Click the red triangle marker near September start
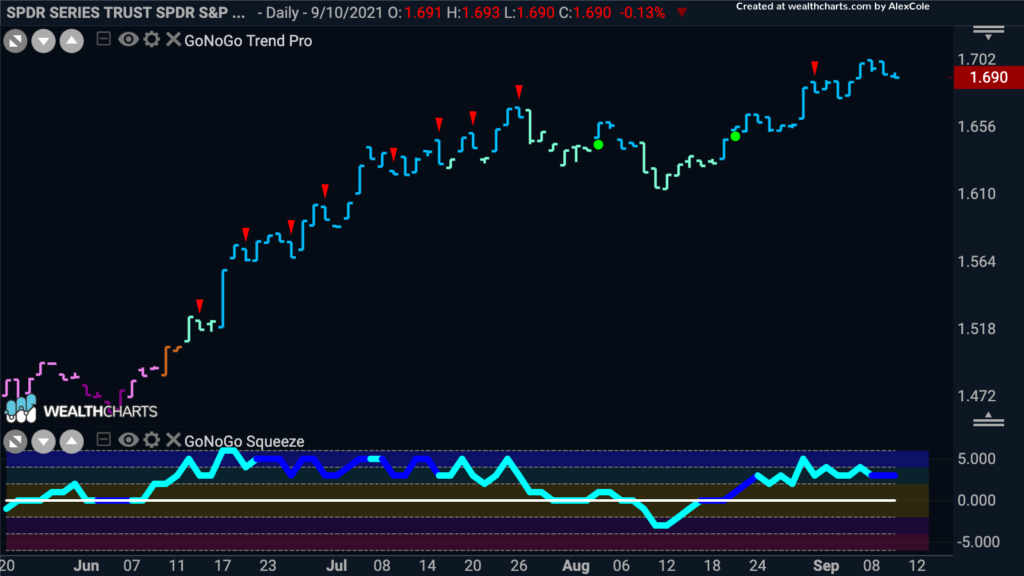The height and width of the screenshot is (576, 1024). pyautogui.click(x=814, y=67)
